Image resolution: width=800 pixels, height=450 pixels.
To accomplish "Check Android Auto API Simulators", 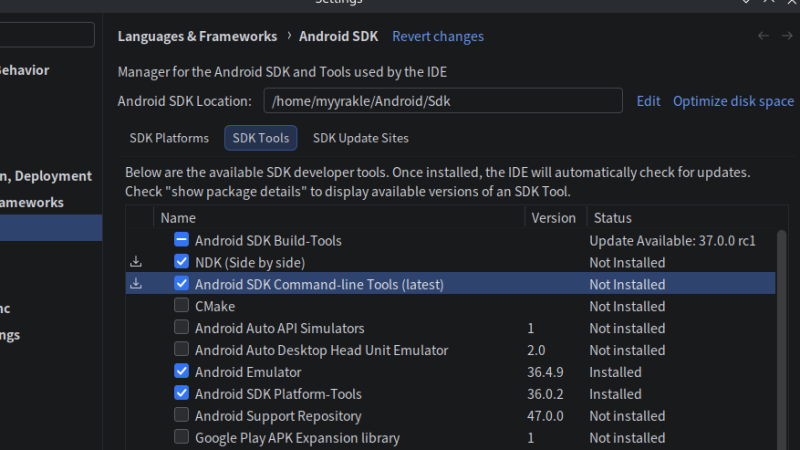I will pos(181,328).
